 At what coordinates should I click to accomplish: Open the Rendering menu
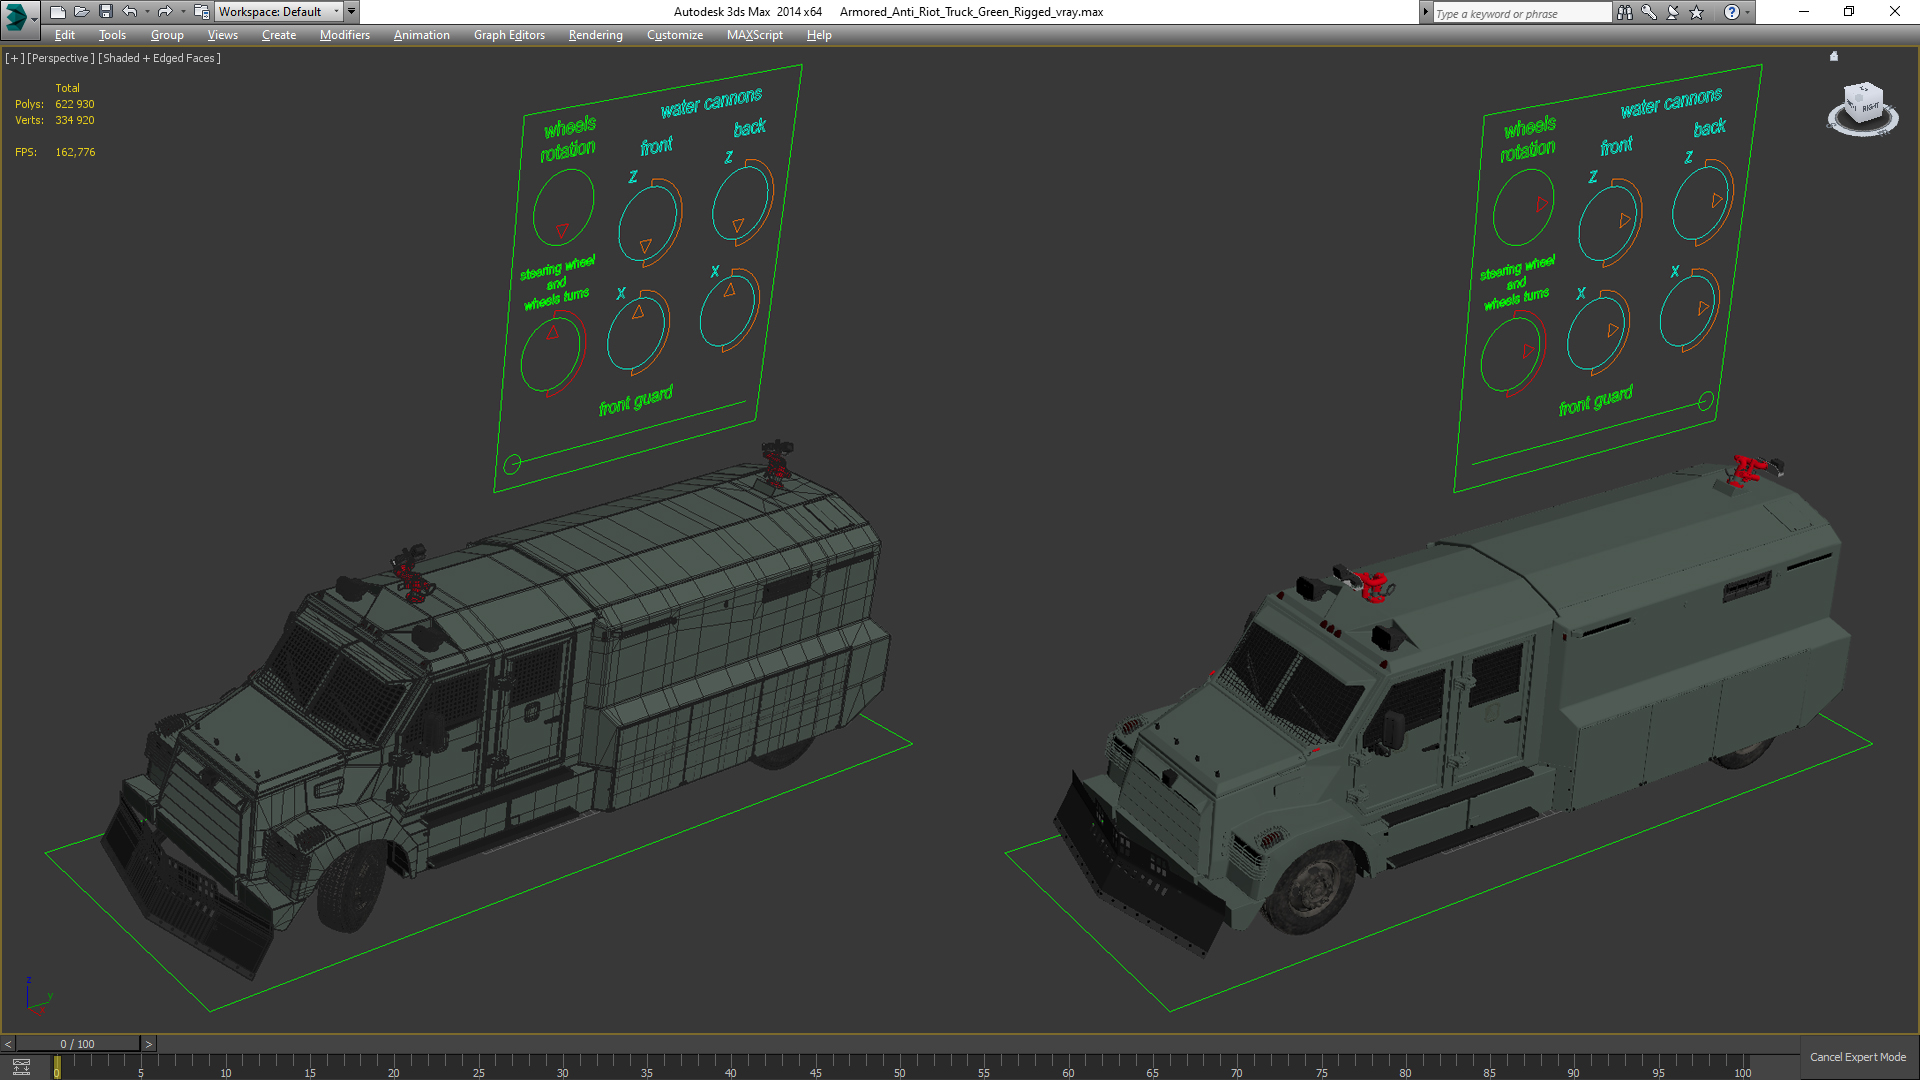tap(595, 35)
